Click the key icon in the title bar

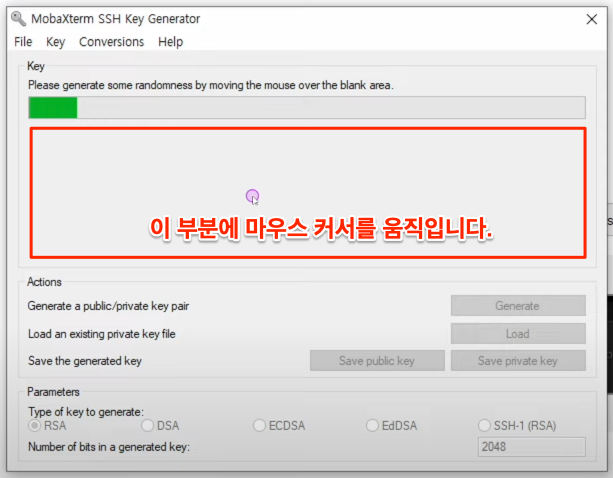[18, 18]
